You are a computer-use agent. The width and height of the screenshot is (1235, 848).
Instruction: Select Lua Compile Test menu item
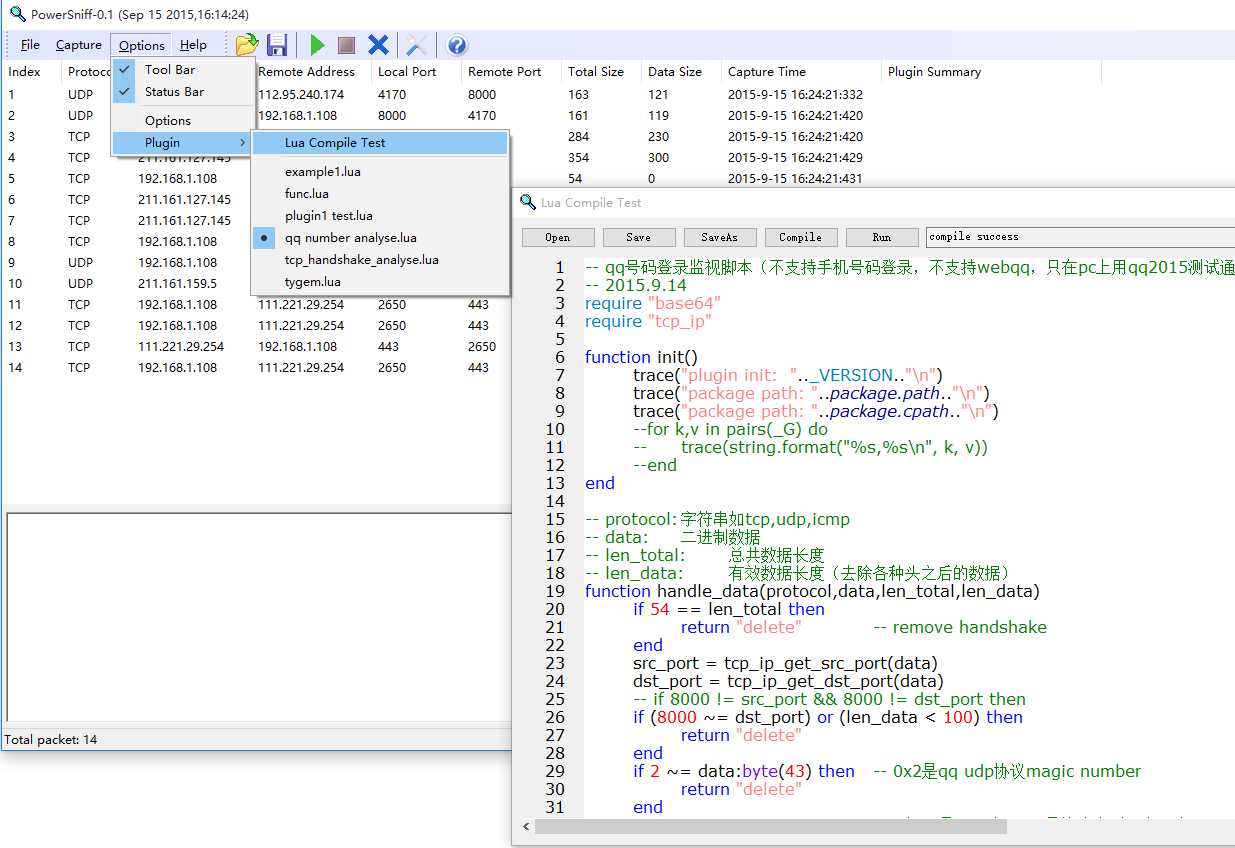380,143
